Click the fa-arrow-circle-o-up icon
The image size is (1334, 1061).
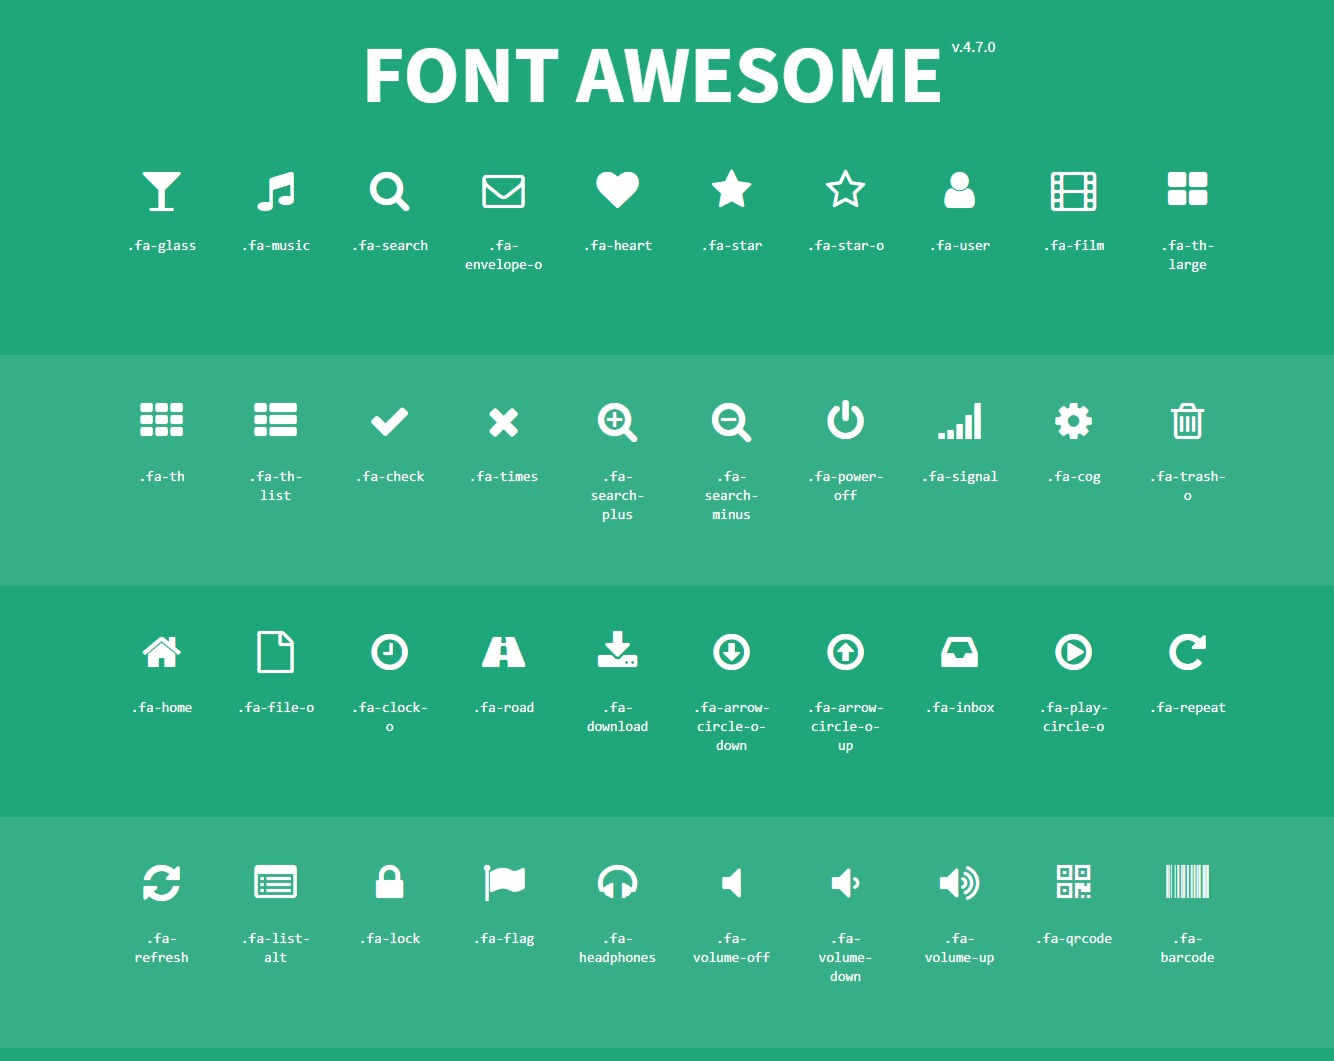[x=846, y=652]
